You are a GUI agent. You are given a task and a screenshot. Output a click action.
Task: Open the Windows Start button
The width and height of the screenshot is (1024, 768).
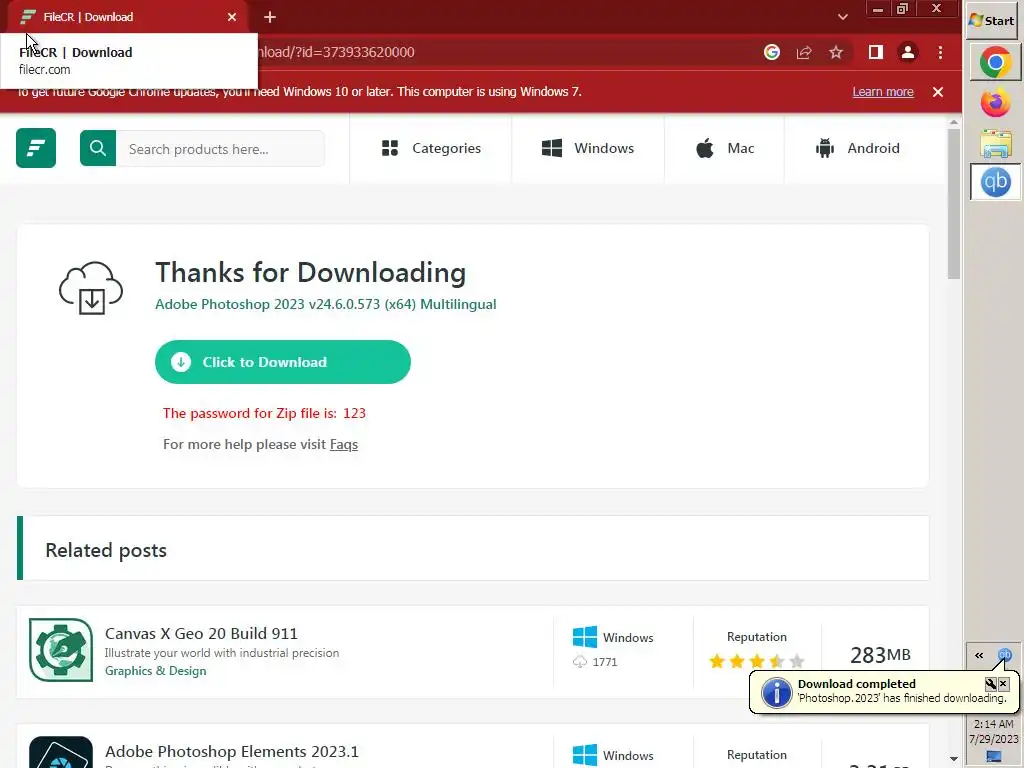click(x=993, y=20)
